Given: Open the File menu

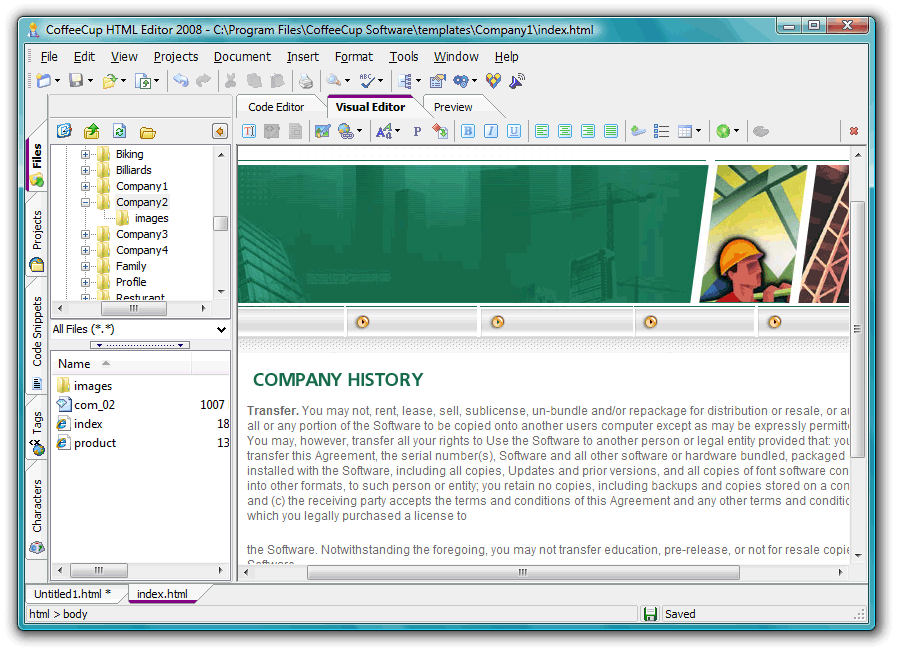Looking at the screenshot, I should (x=49, y=57).
